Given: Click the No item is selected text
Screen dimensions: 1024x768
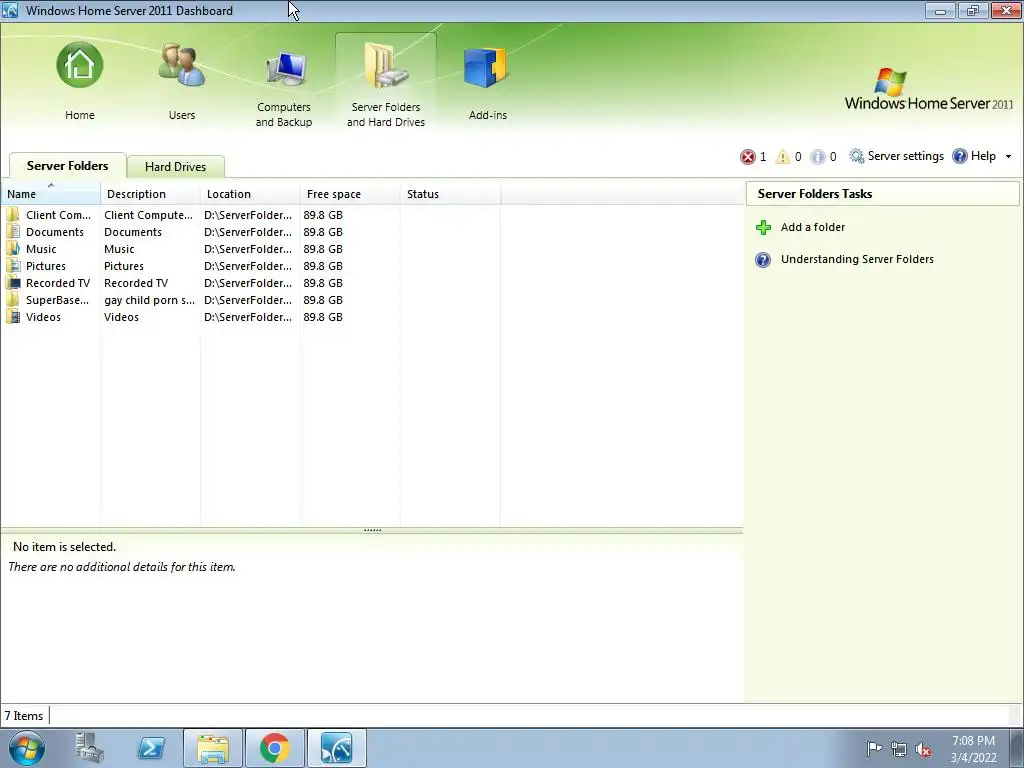Looking at the screenshot, I should coord(64,547).
